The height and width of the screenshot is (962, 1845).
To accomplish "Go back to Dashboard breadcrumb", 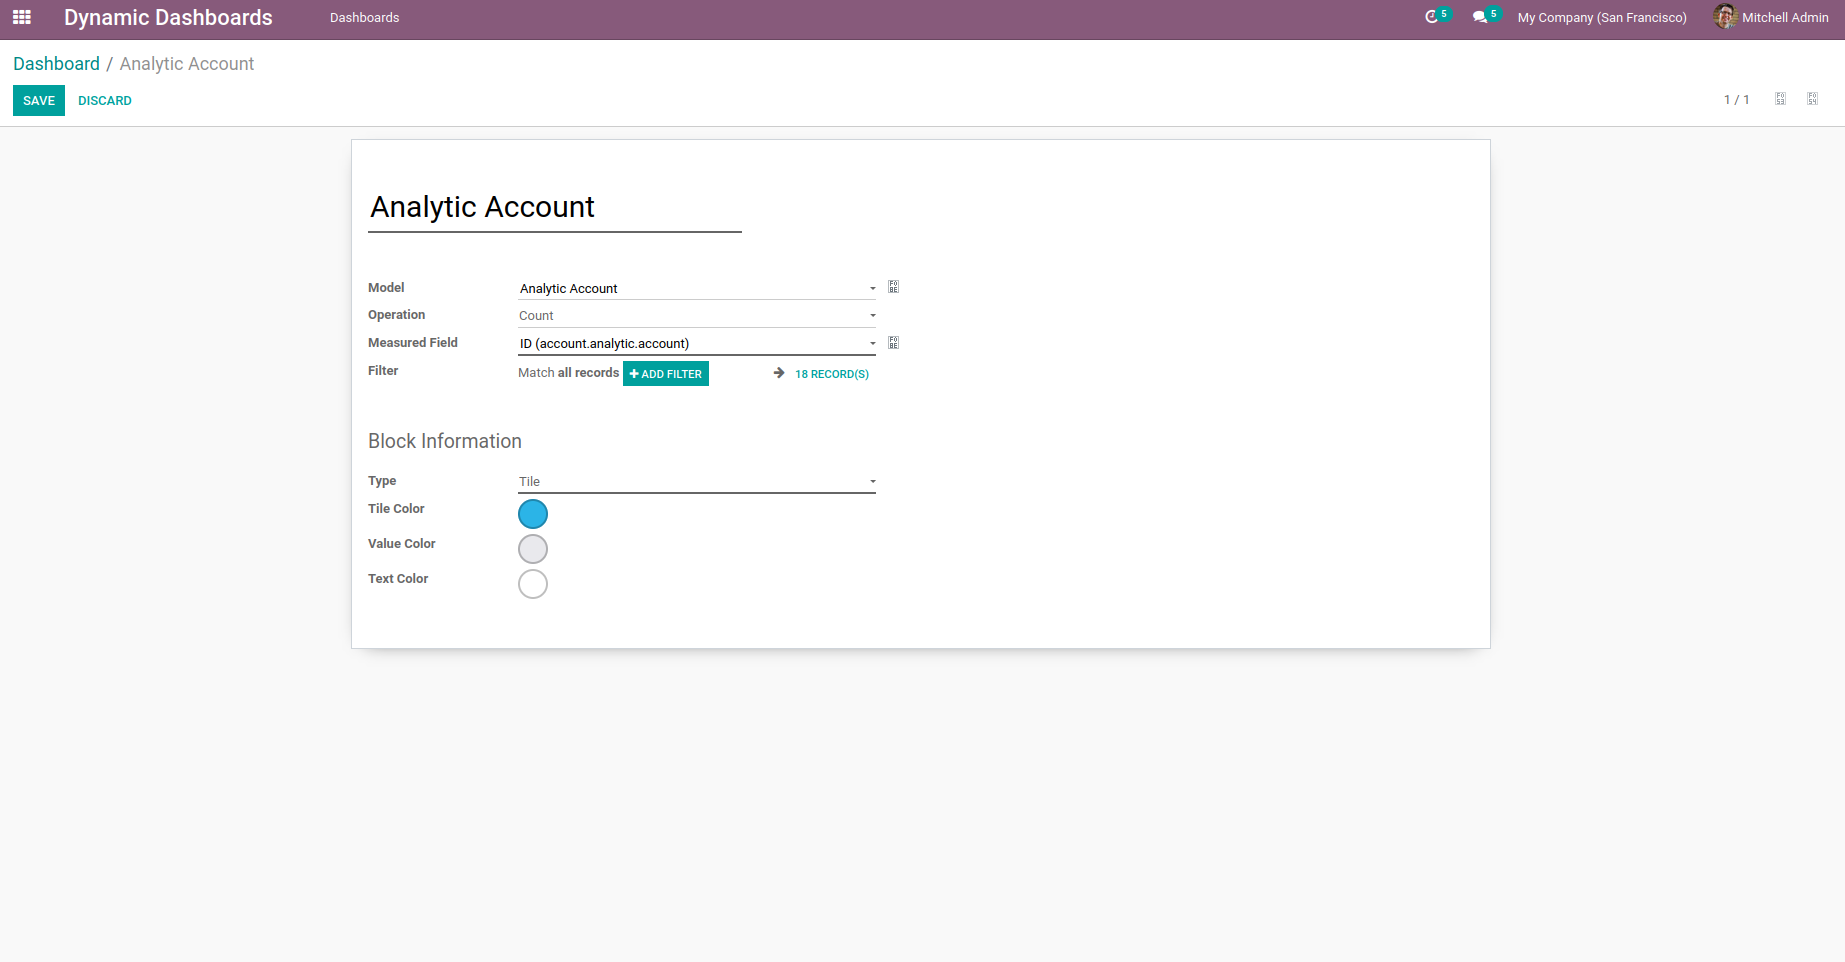I will (56, 64).
